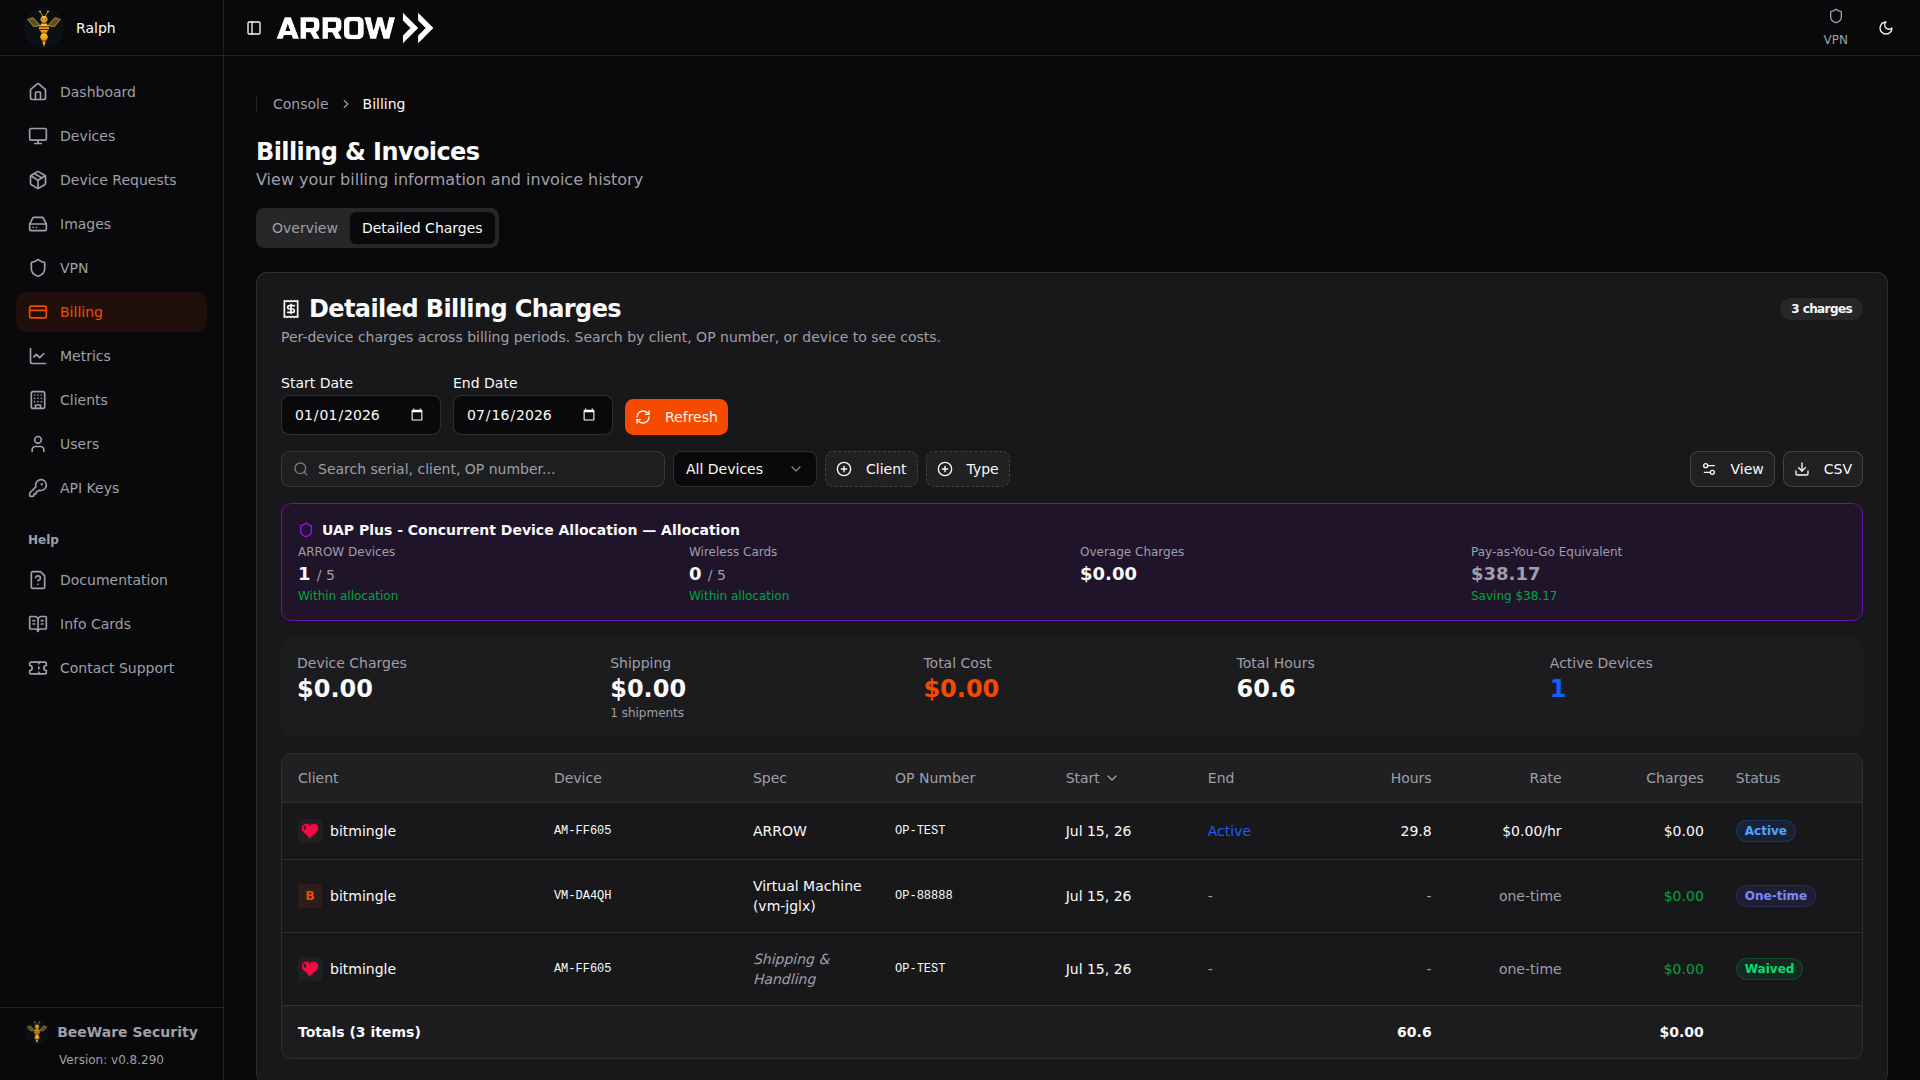This screenshot has width=1920, height=1080.
Task: Click the search magnifier icon
Action: (x=301, y=469)
